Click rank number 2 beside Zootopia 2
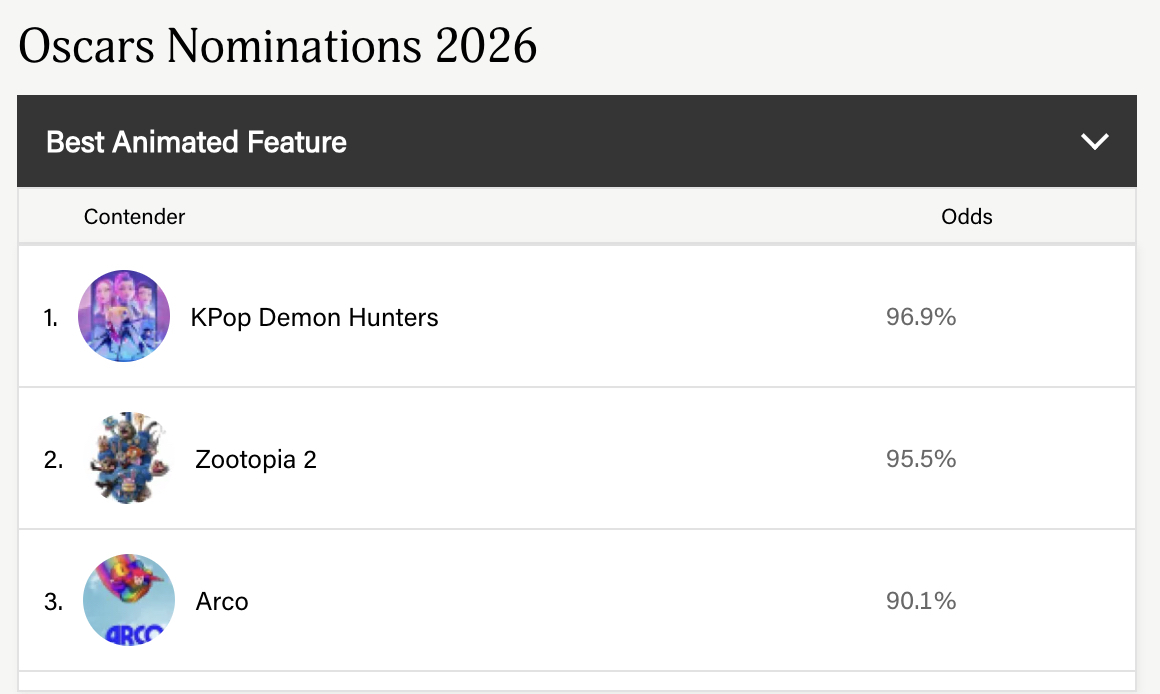 (53, 460)
